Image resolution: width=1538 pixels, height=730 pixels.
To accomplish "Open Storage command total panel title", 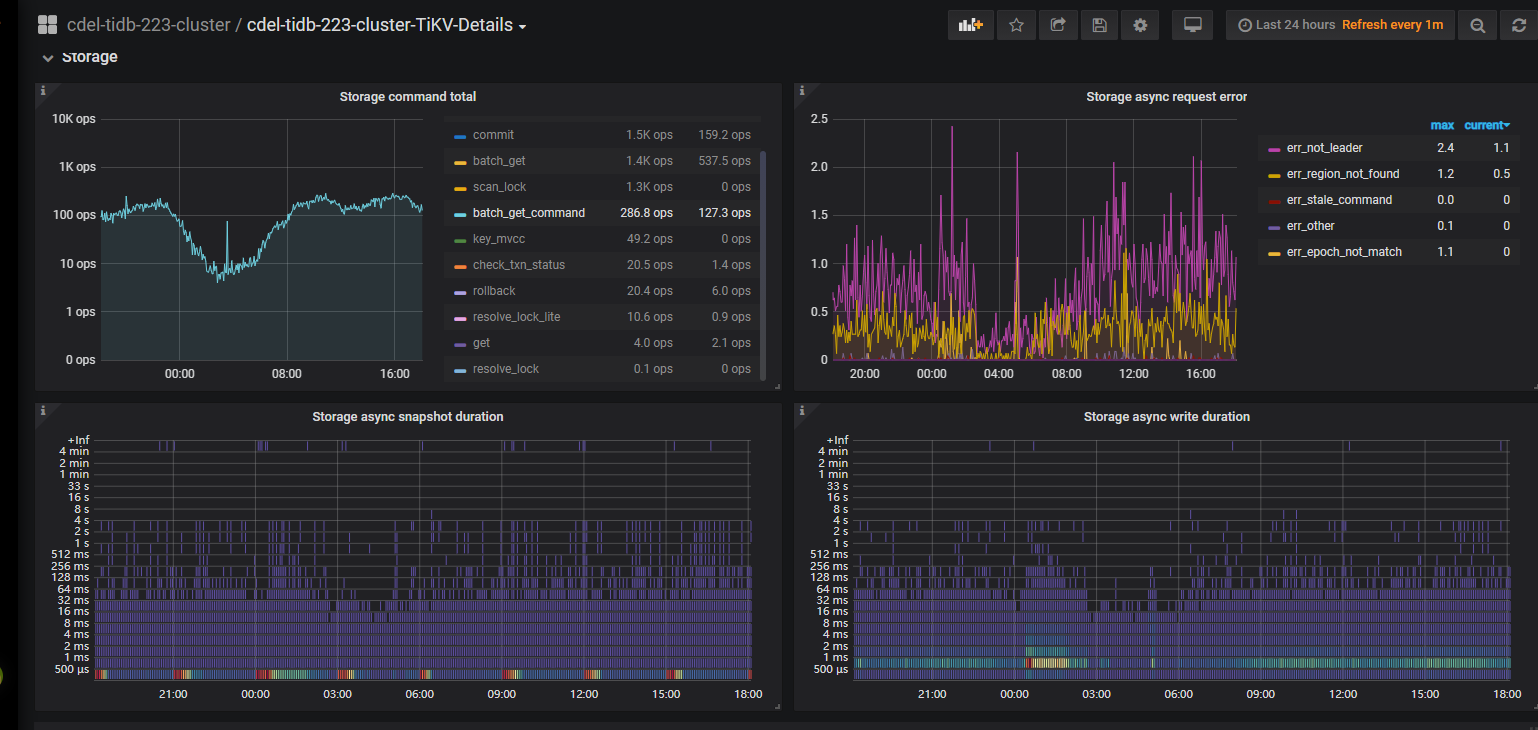I will [407, 97].
